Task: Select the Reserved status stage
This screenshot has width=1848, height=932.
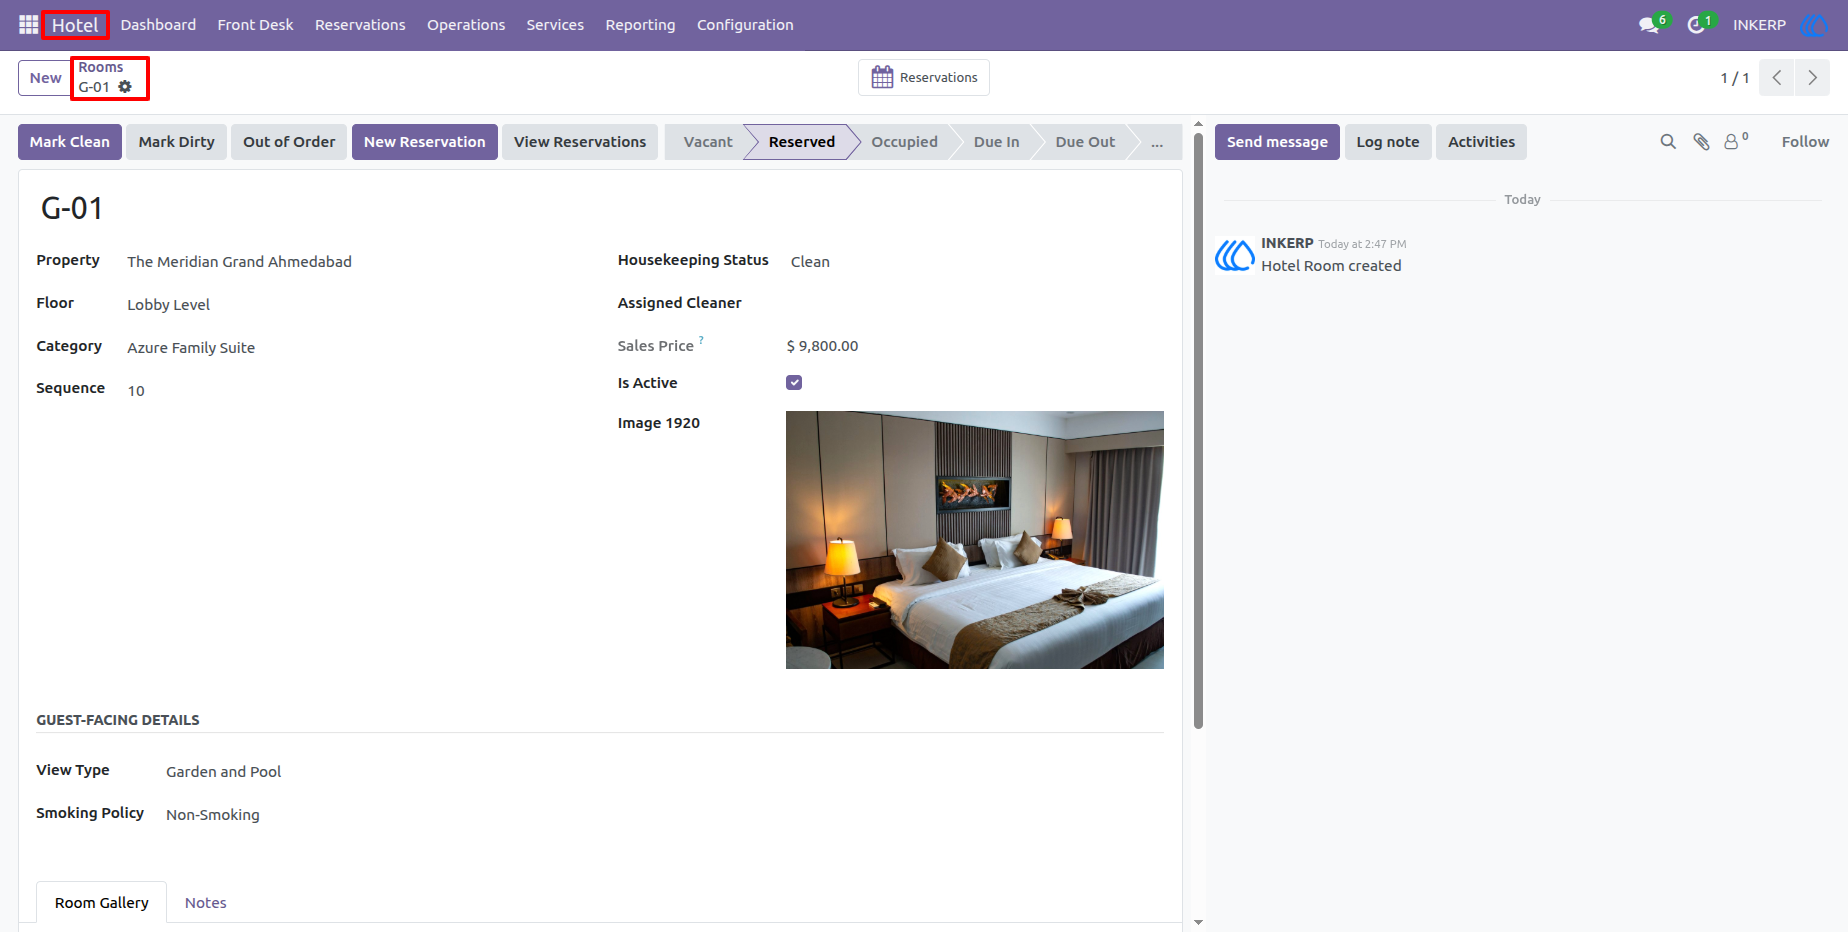Action: click(x=801, y=142)
